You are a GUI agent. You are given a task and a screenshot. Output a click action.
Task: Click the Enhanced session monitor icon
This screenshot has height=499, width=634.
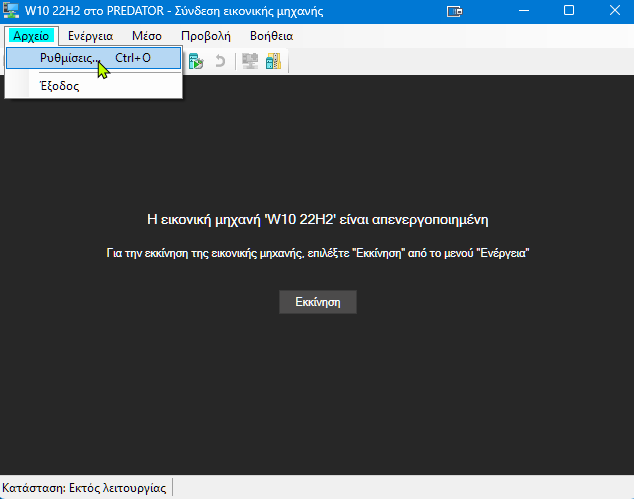coord(250,61)
